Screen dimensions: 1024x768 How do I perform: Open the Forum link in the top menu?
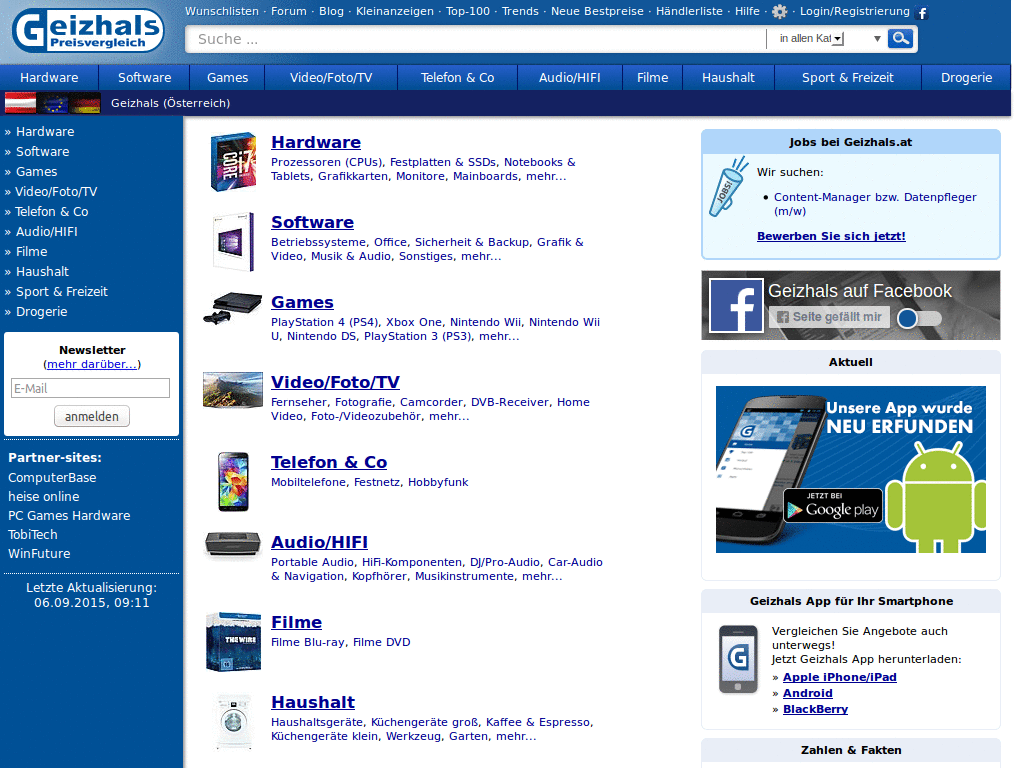tap(289, 11)
